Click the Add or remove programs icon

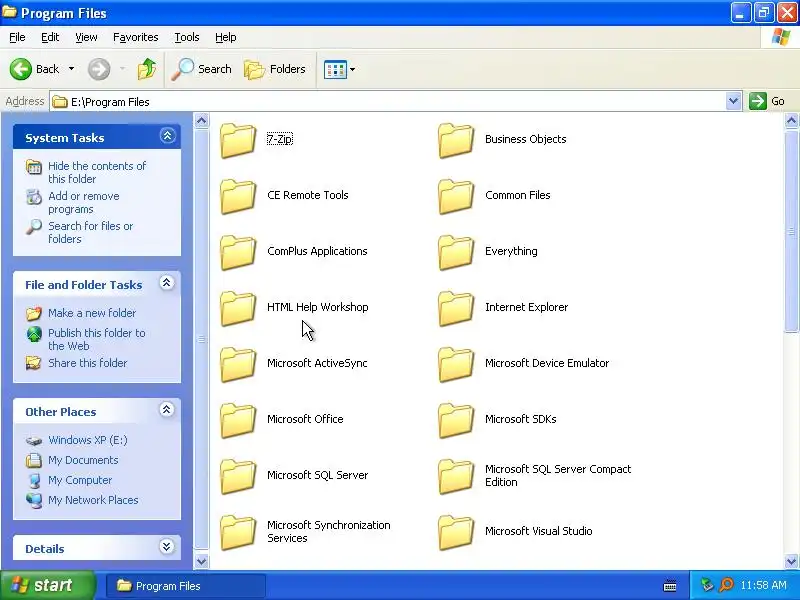tap(34, 196)
